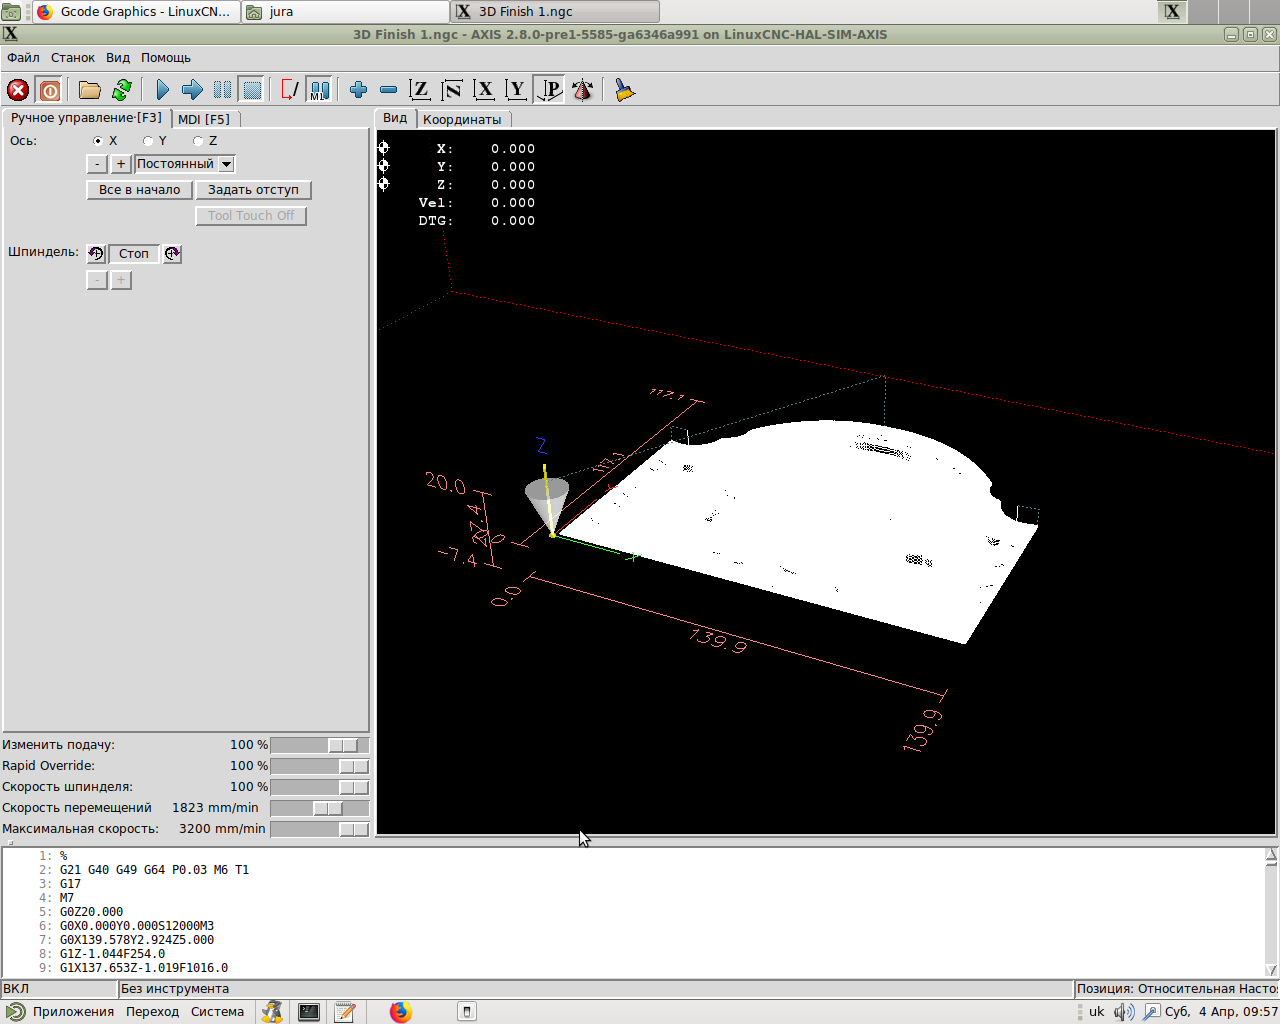Click the G-code listing vertical scrollbar
Image resolution: width=1280 pixels, height=1024 pixels.
1271,912
